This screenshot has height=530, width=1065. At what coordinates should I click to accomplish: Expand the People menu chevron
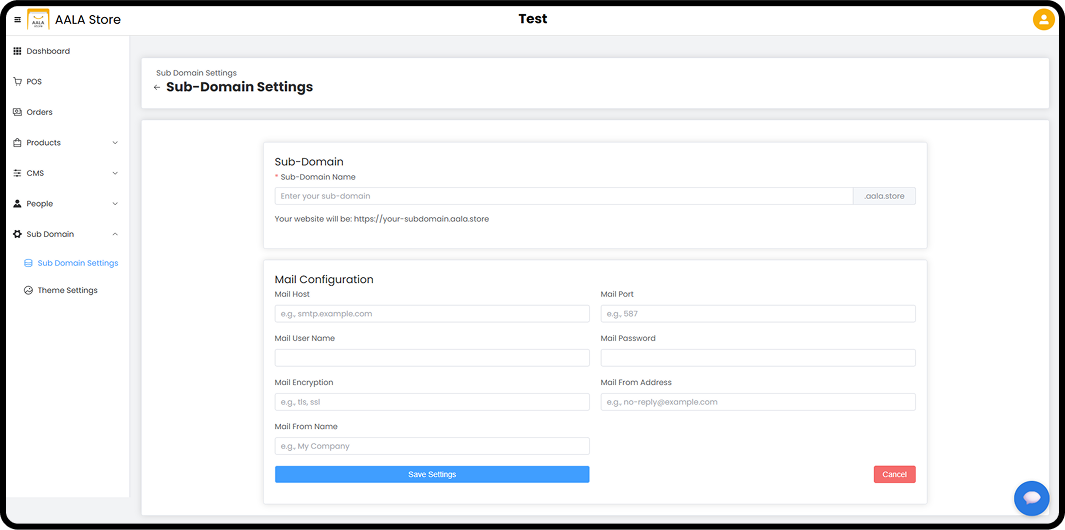115,204
